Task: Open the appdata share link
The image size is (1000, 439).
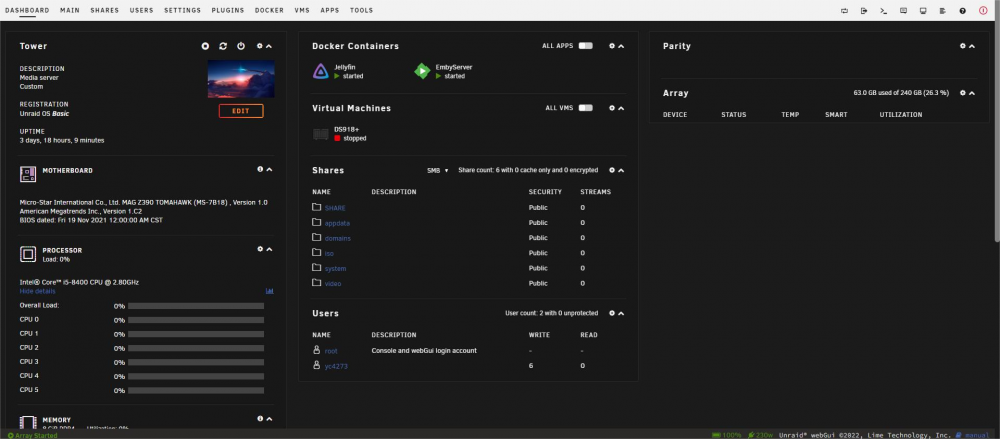Action: [x=337, y=223]
